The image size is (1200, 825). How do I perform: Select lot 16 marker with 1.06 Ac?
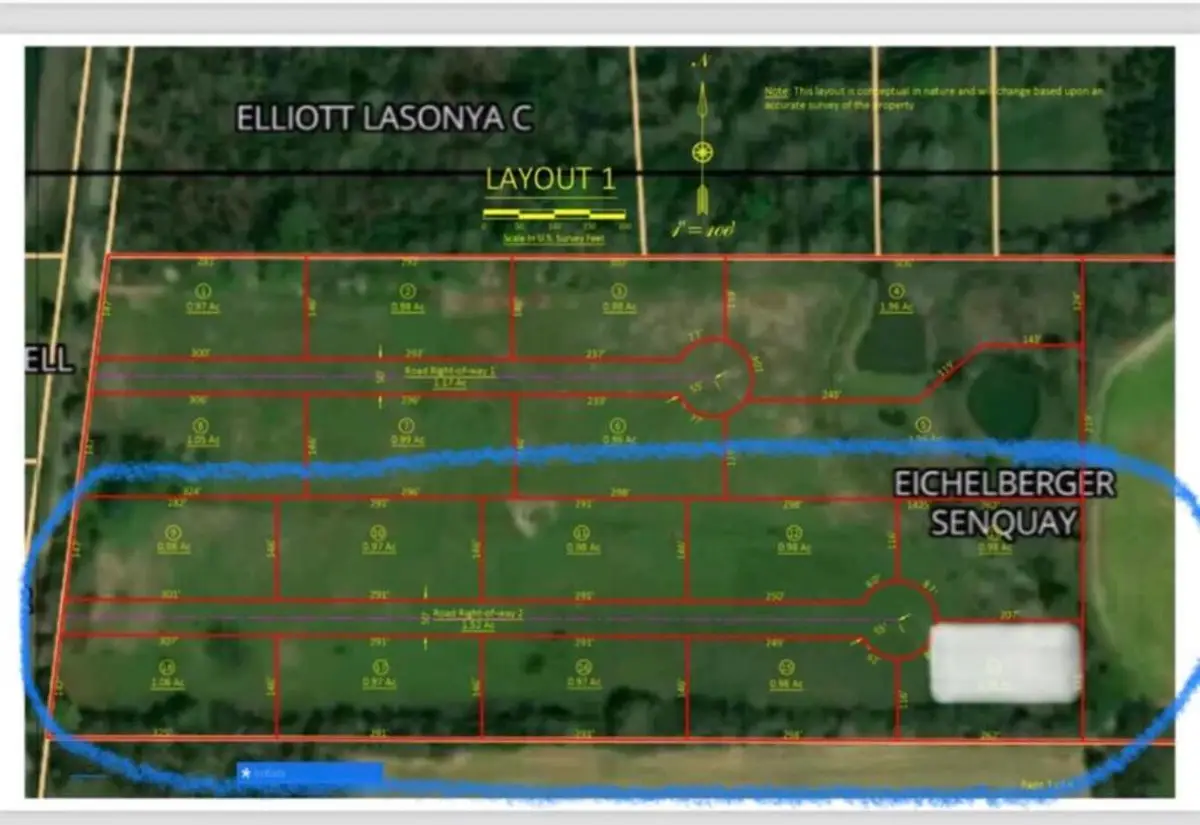[x=168, y=668]
